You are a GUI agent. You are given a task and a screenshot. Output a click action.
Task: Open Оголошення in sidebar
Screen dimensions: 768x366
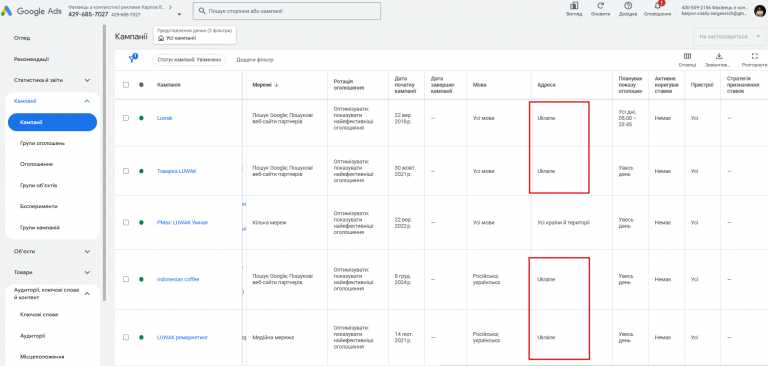[x=36, y=164]
